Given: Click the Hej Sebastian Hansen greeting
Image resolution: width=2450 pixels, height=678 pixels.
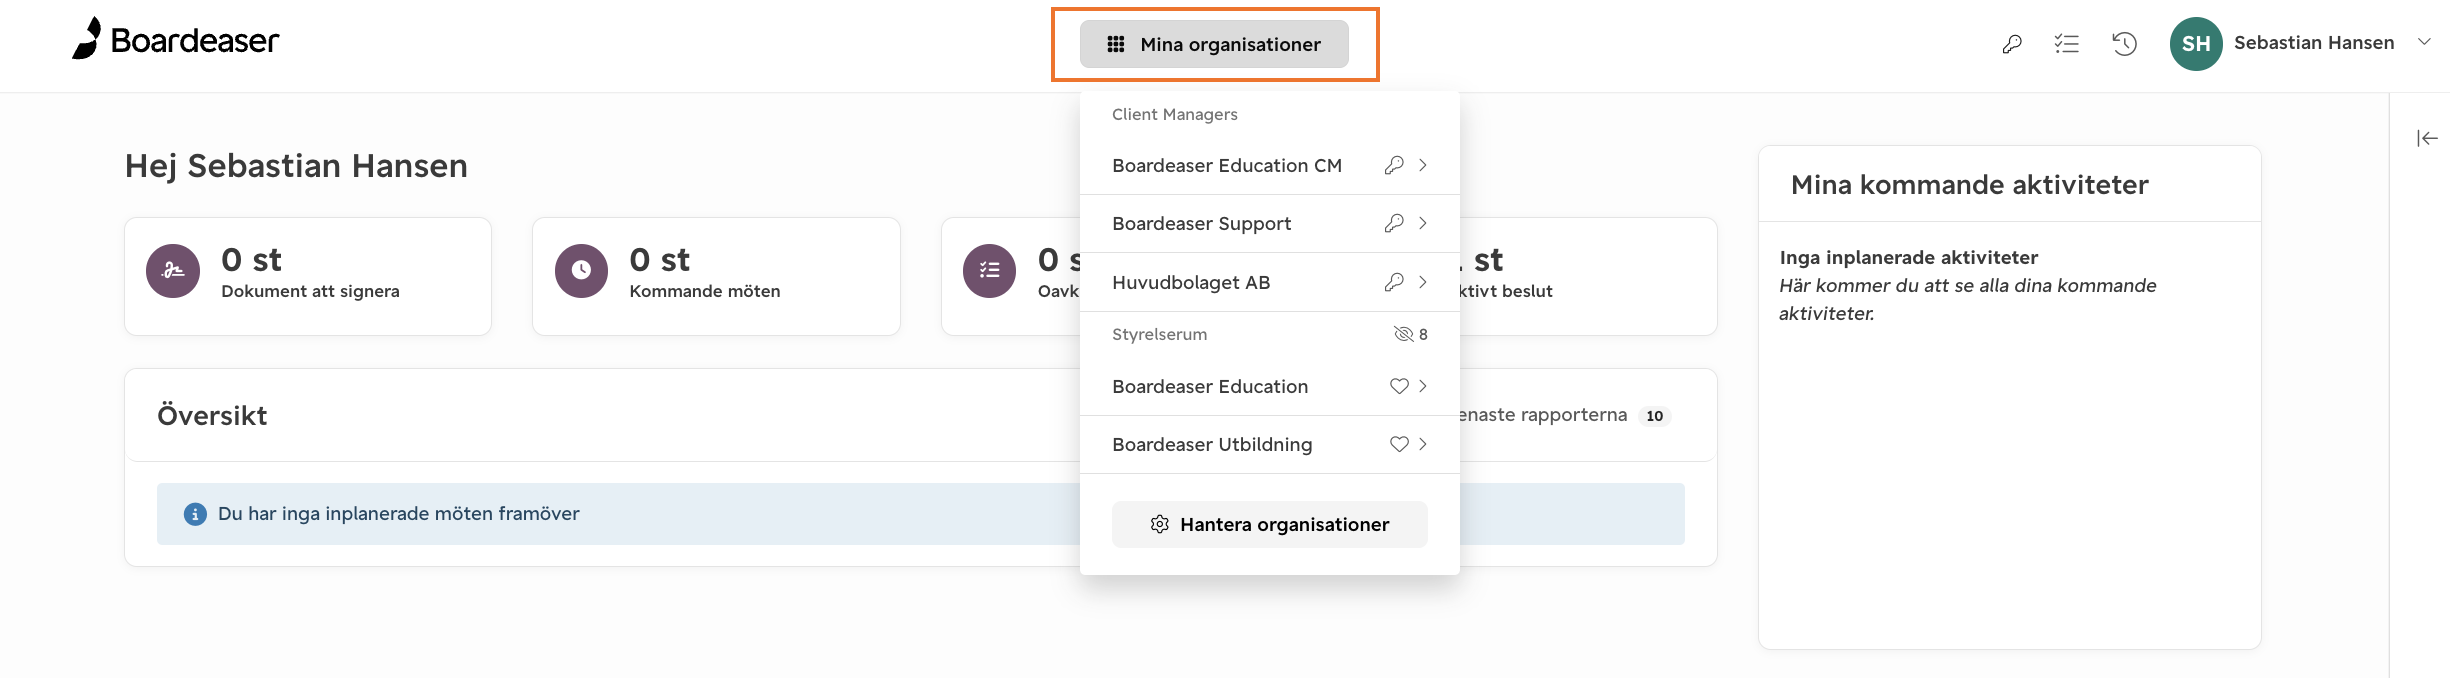Looking at the screenshot, I should (x=296, y=166).
